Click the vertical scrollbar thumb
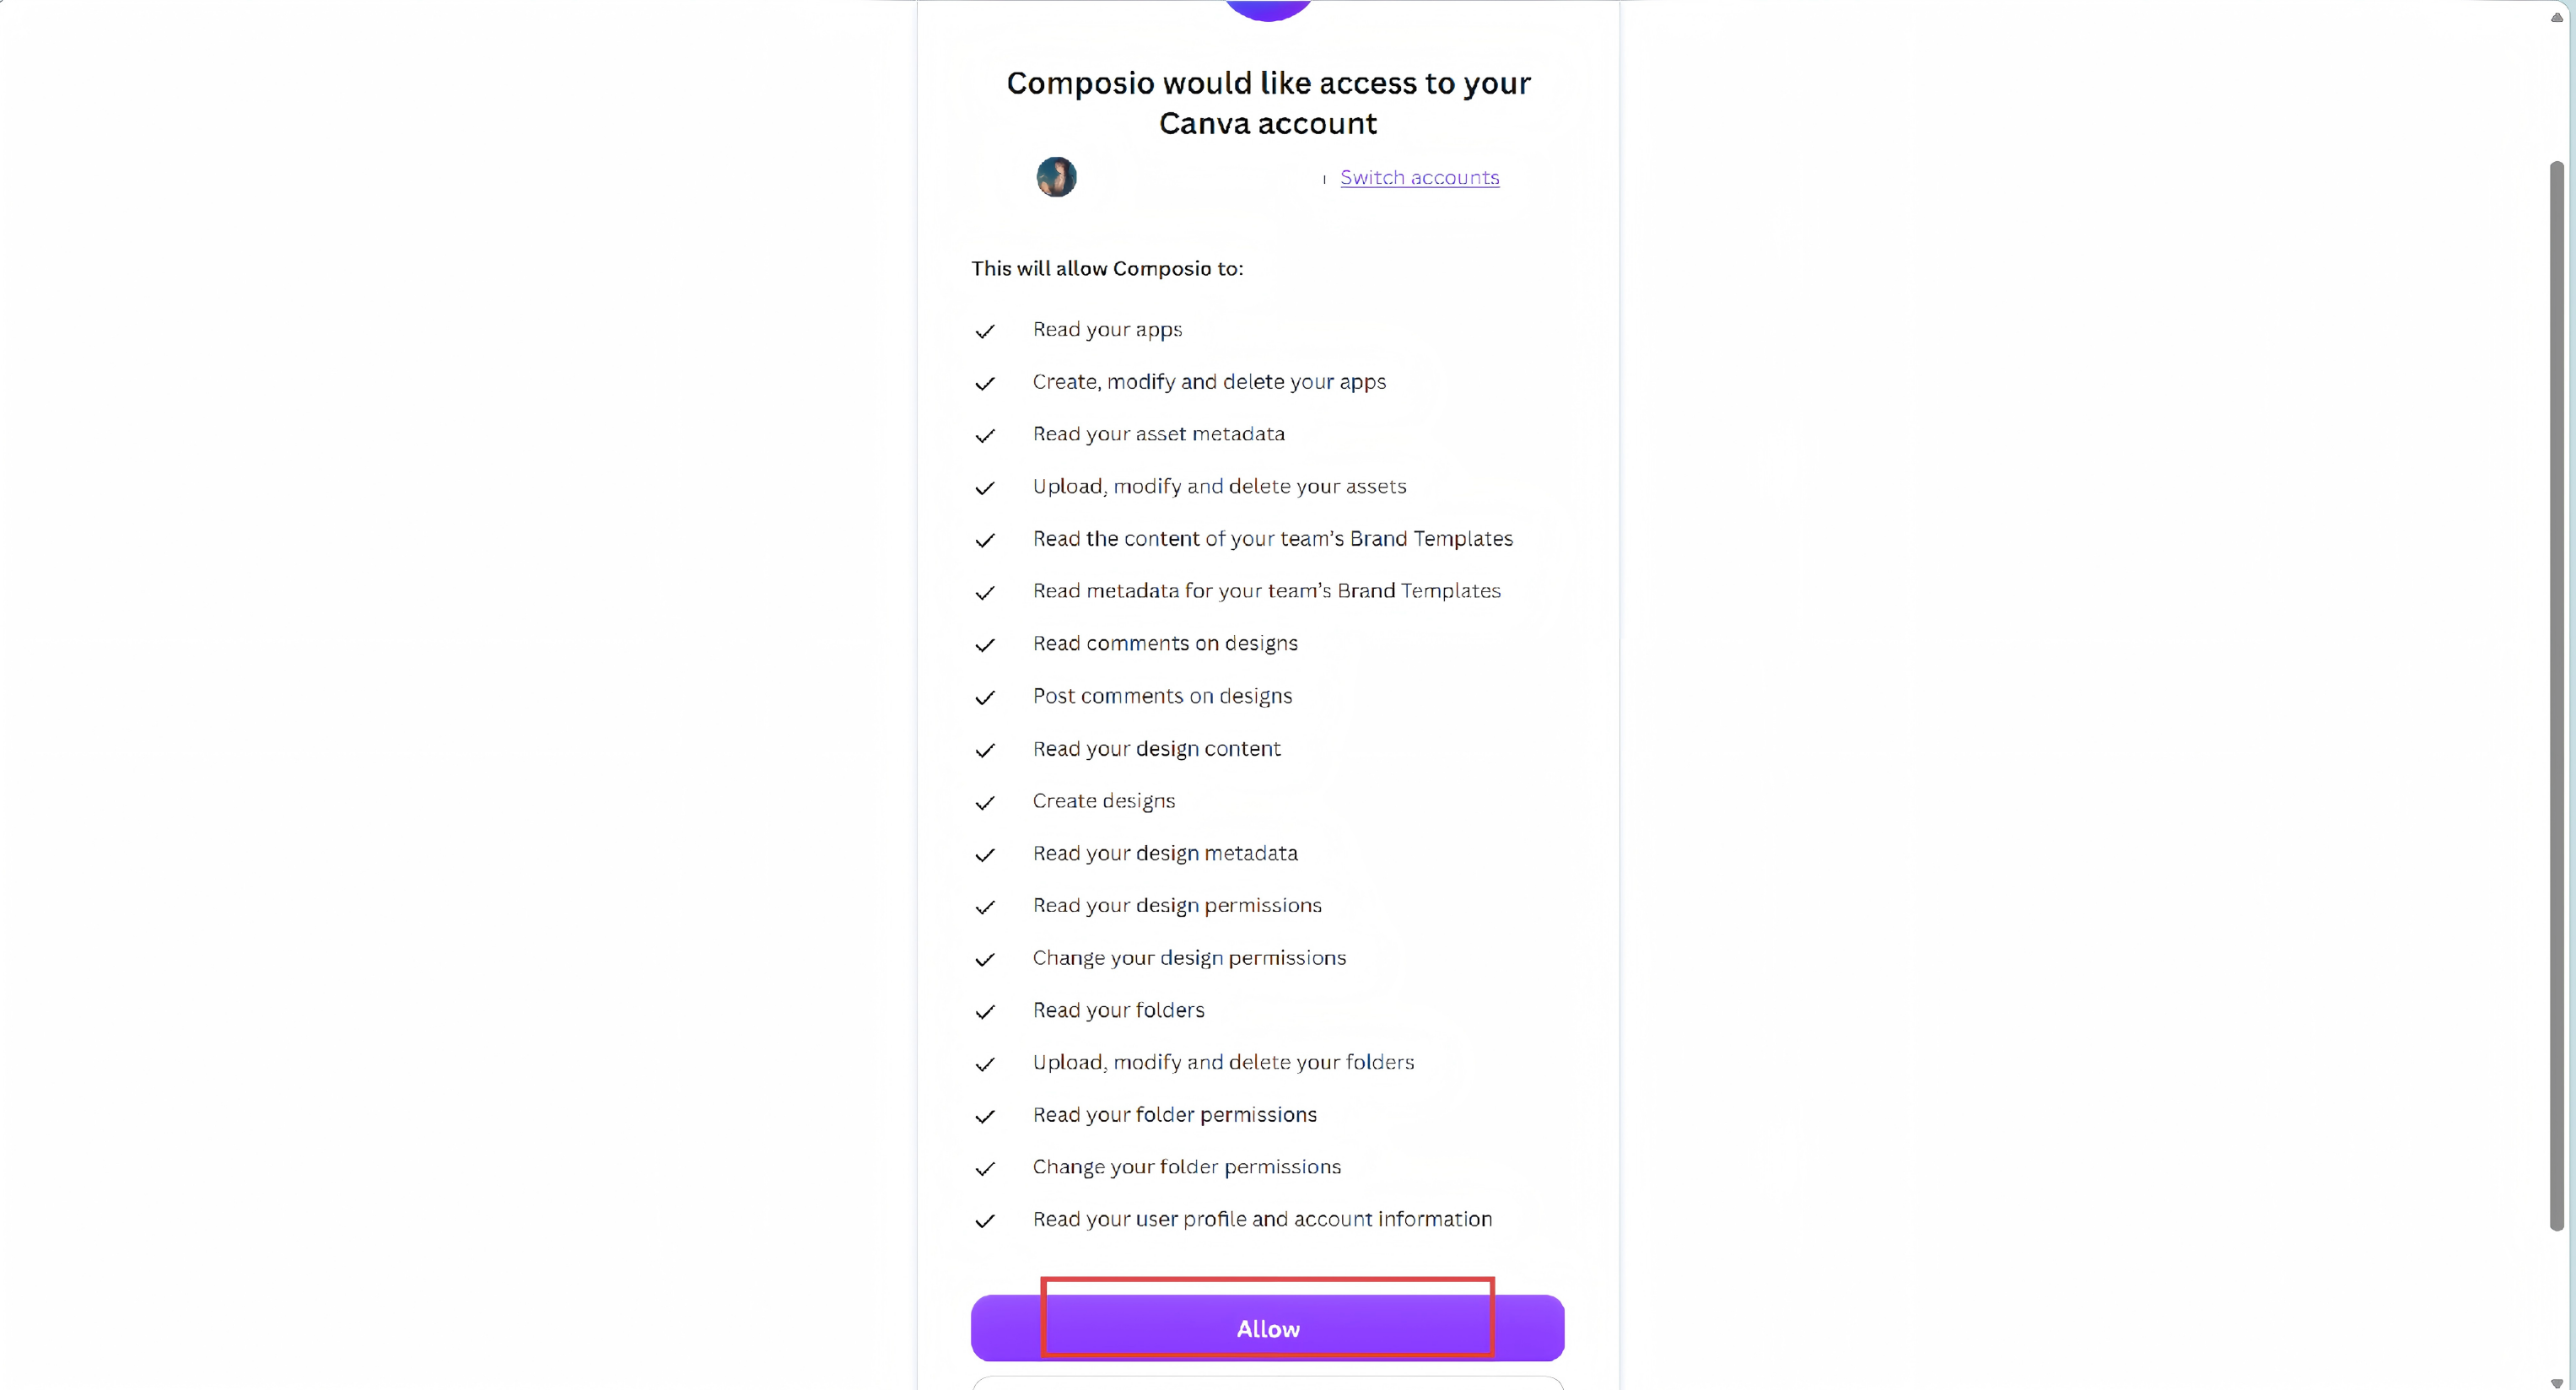 pos(2557,695)
